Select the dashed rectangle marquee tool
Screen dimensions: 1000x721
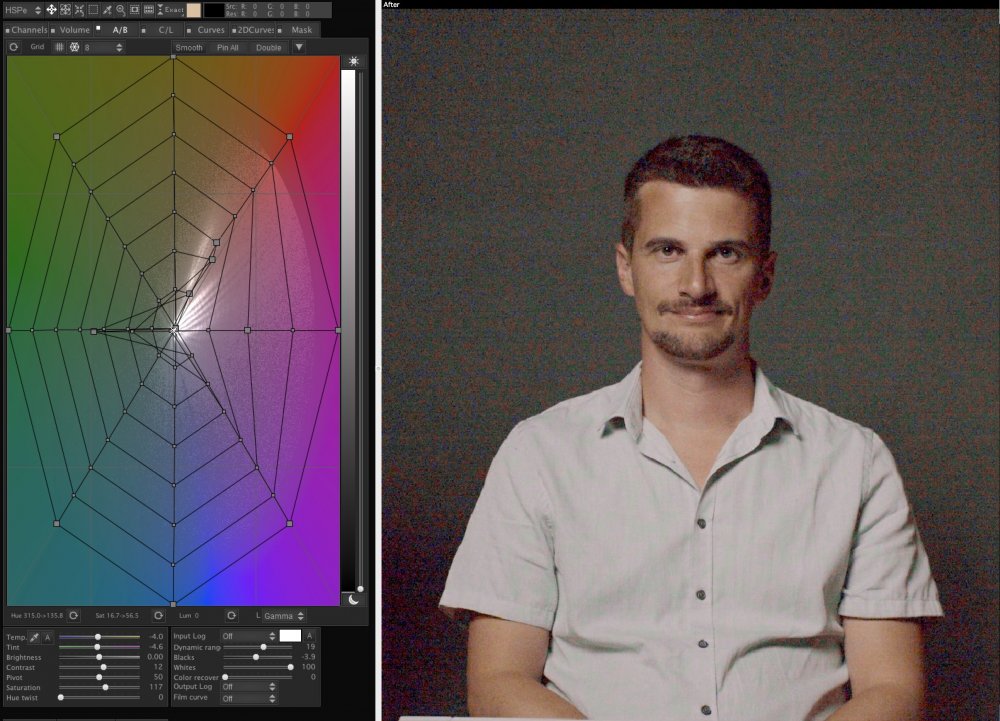click(93, 9)
